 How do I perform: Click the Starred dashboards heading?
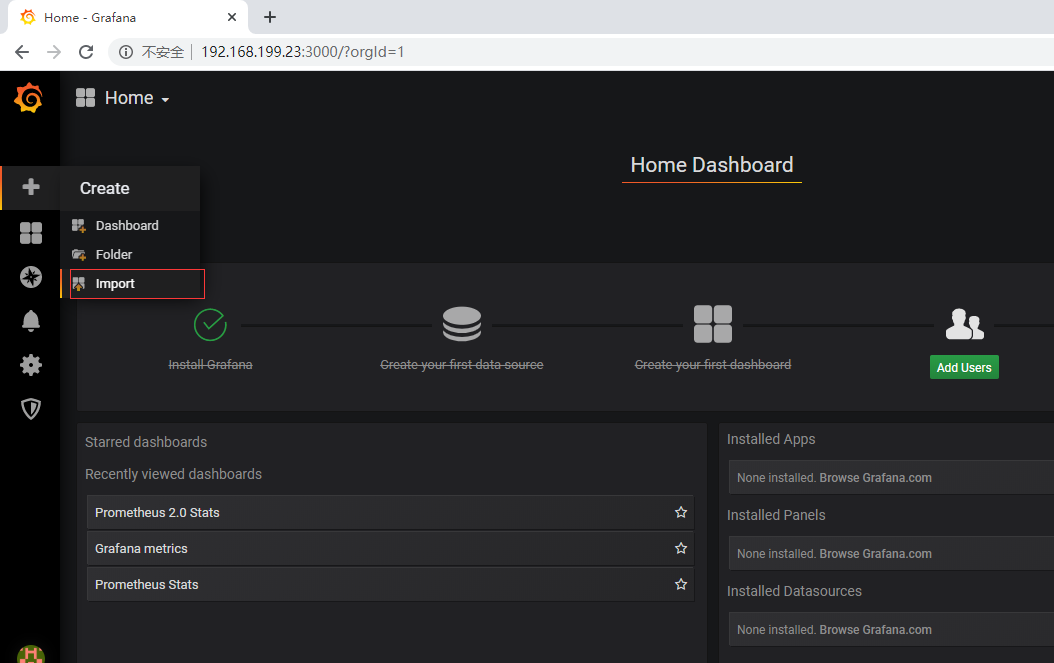[146, 442]
